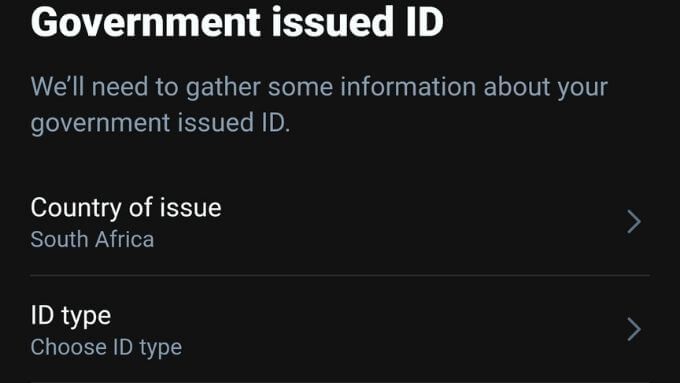Viewport: 680px width, 383px height.
Task: Select the South Africa country value
Action: [x=92, y=239]
